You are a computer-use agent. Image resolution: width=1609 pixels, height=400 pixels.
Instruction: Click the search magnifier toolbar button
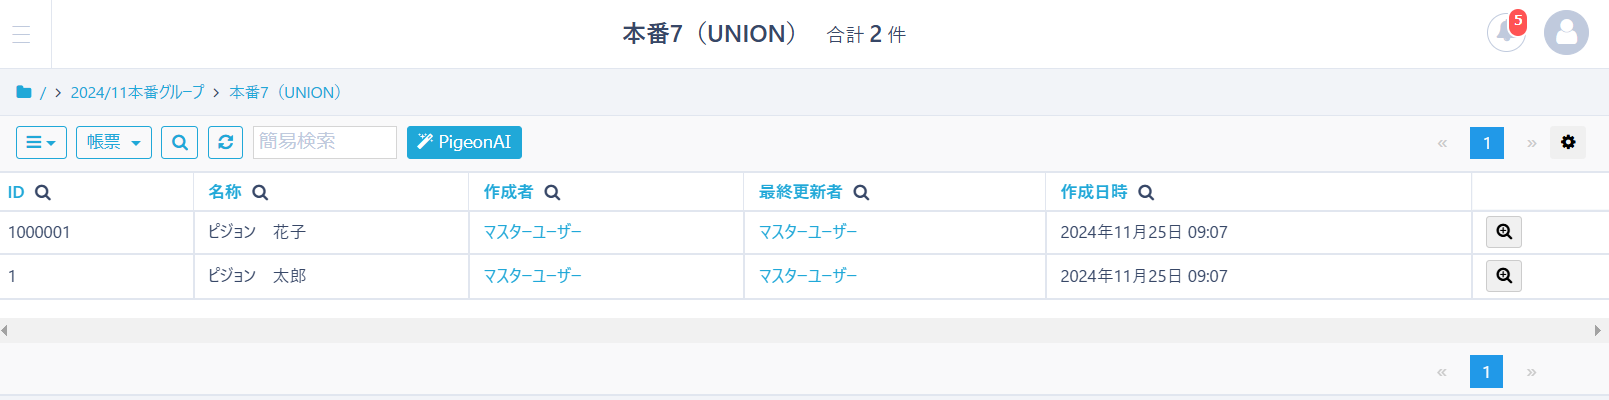tap(180, 142)
